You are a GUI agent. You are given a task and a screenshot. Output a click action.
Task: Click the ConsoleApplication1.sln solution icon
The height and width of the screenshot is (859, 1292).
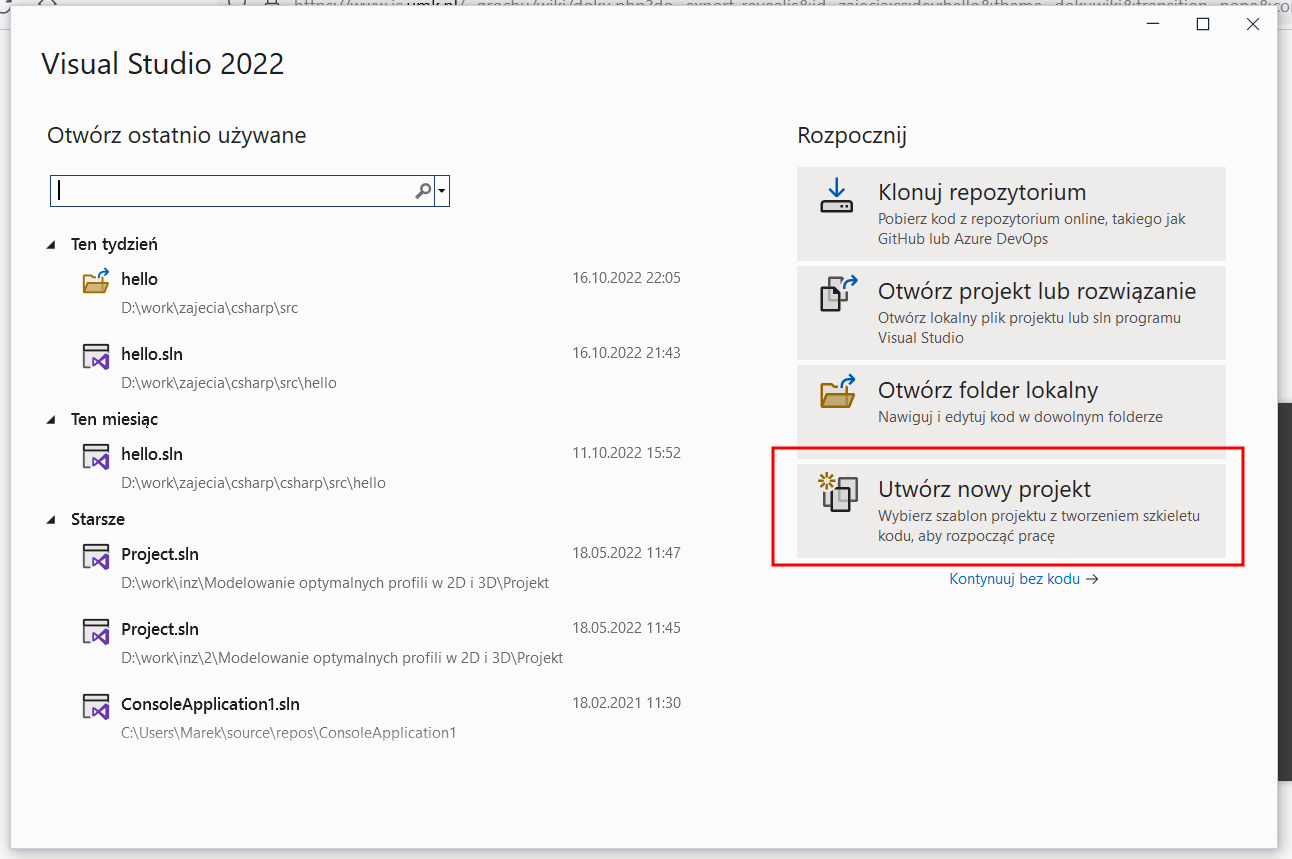click(x=95, y=707)
